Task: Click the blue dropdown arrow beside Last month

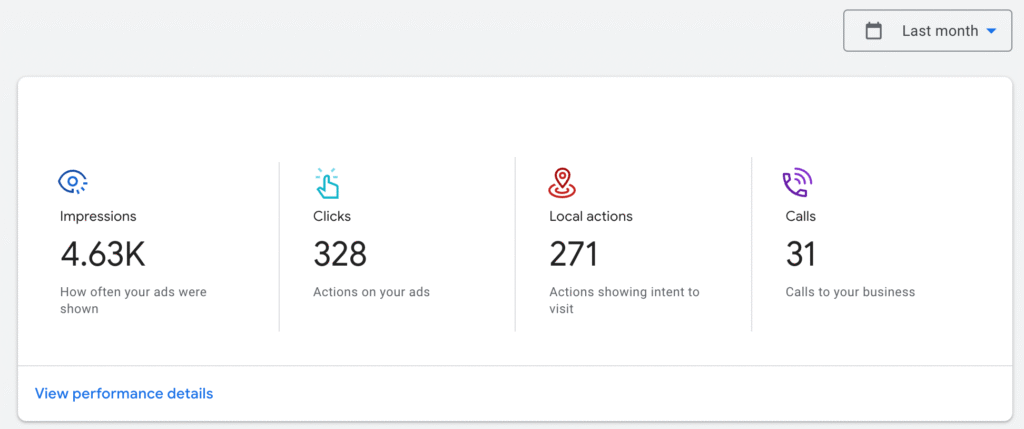Action: [991, 31]
